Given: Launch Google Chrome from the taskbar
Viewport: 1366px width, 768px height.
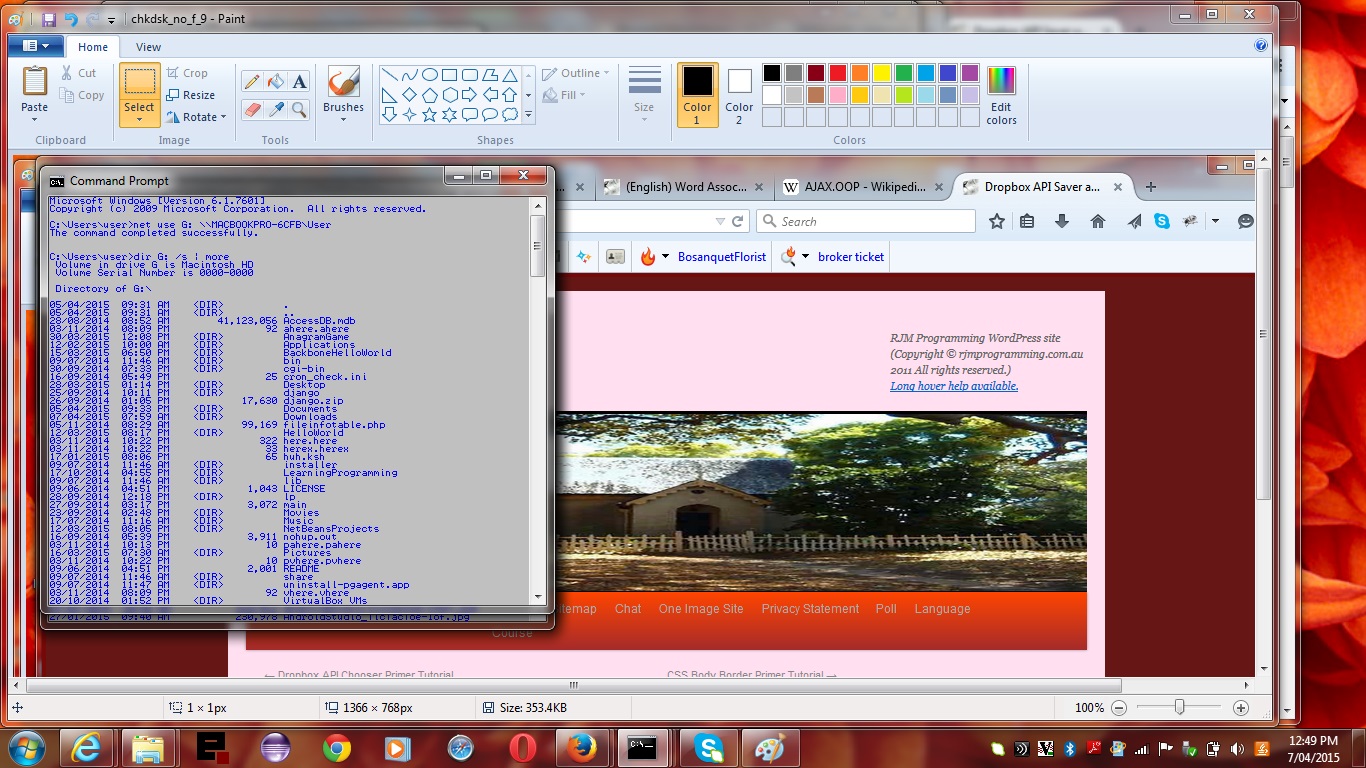Looking at the screenshot, I should (x=337, y=748).
